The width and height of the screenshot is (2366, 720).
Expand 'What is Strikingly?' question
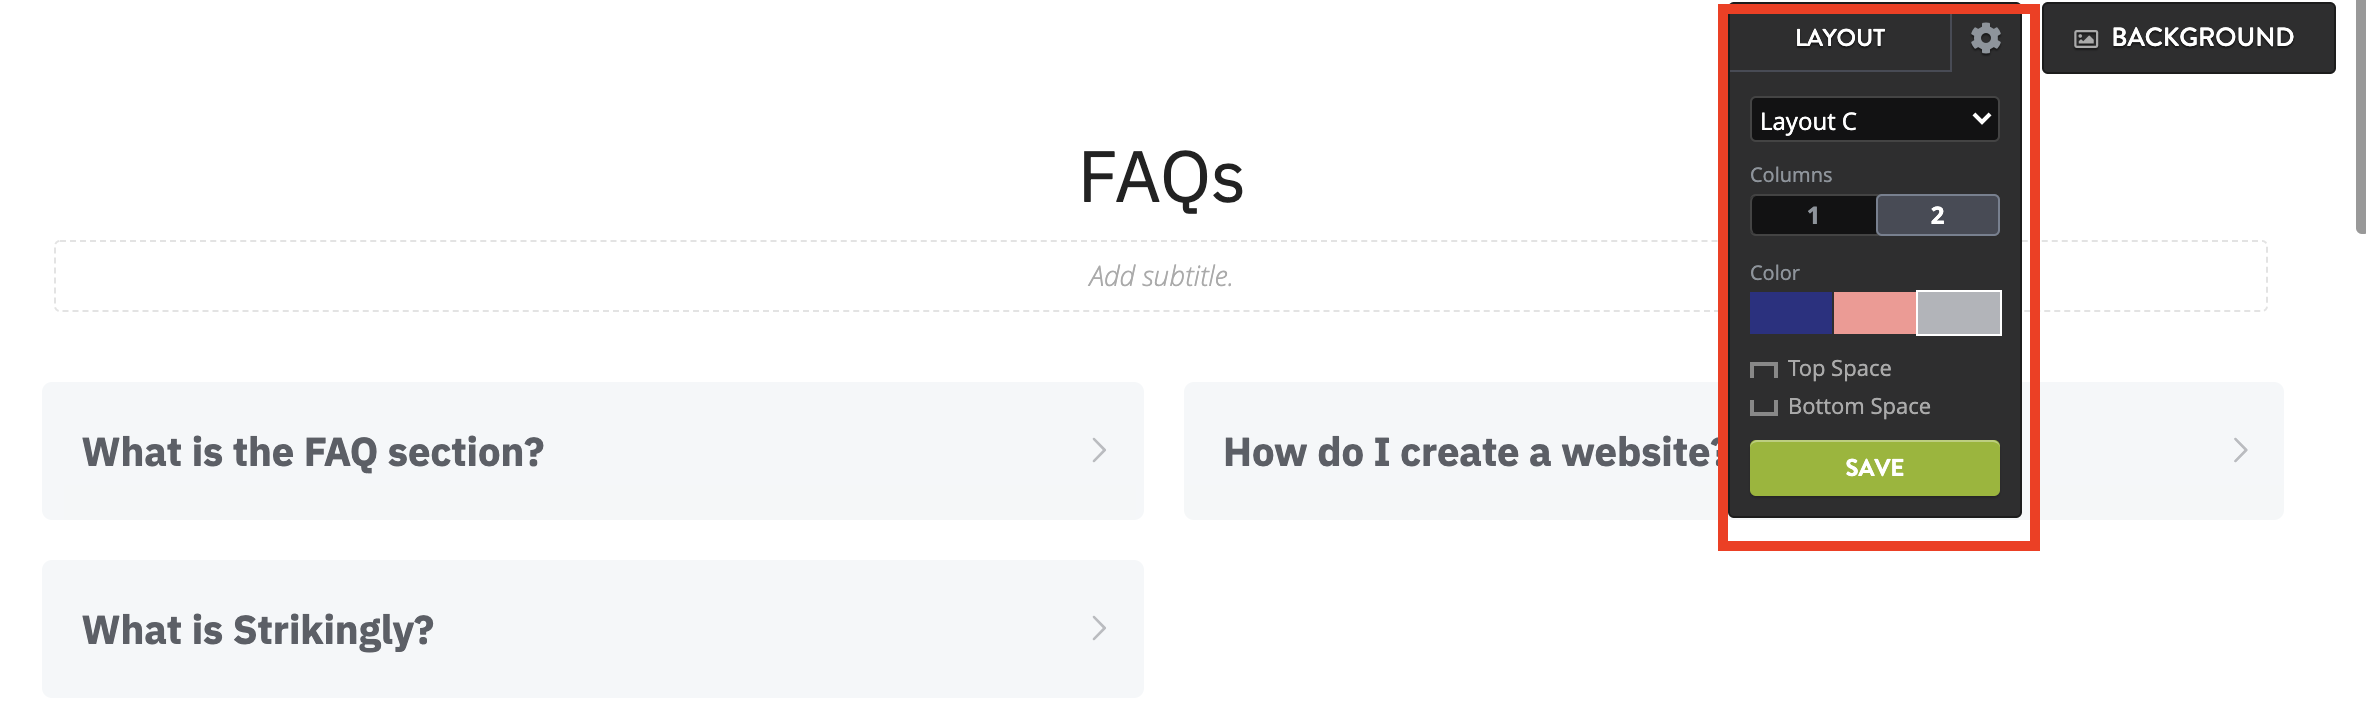pos(592,629)
